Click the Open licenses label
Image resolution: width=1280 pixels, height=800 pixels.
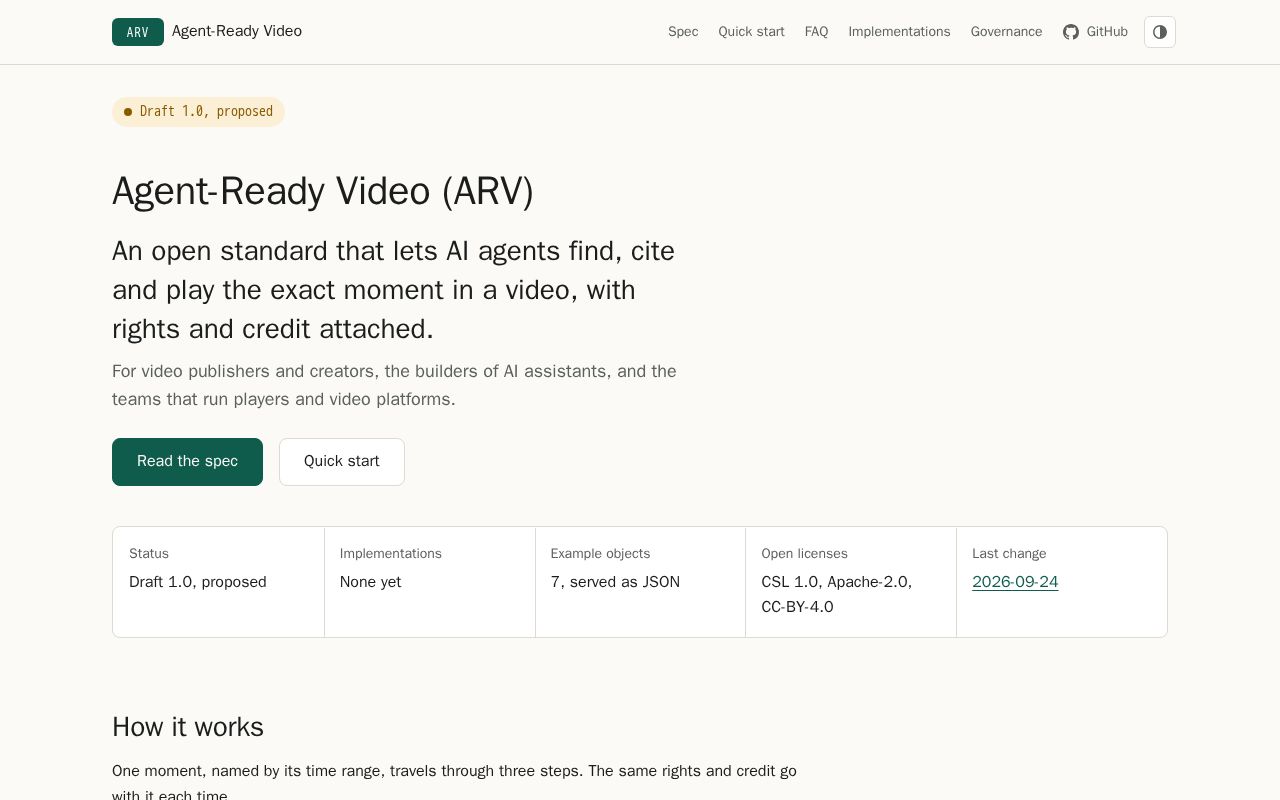[x=804, y=554]
